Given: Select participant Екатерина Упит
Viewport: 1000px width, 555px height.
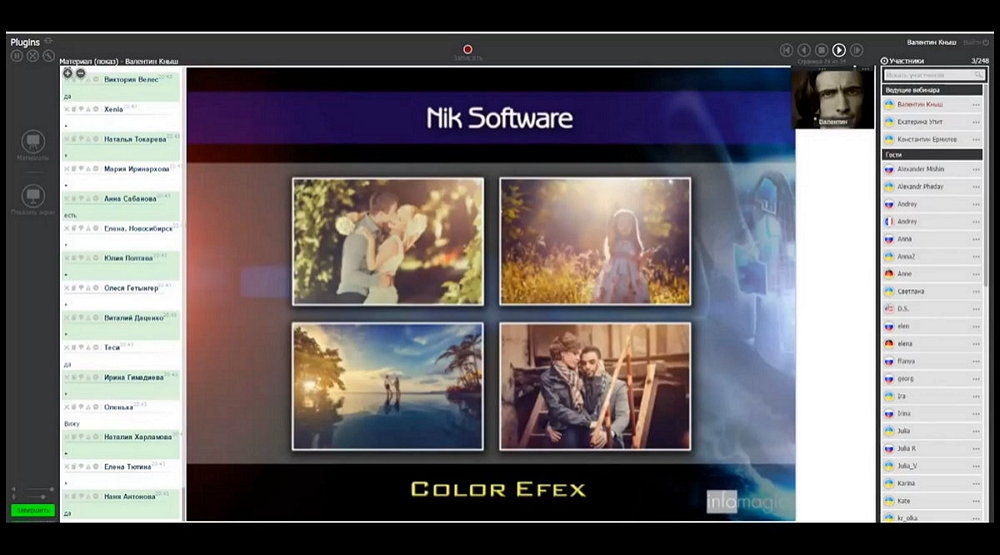Looking at the screenshot, I should point(932,122).
